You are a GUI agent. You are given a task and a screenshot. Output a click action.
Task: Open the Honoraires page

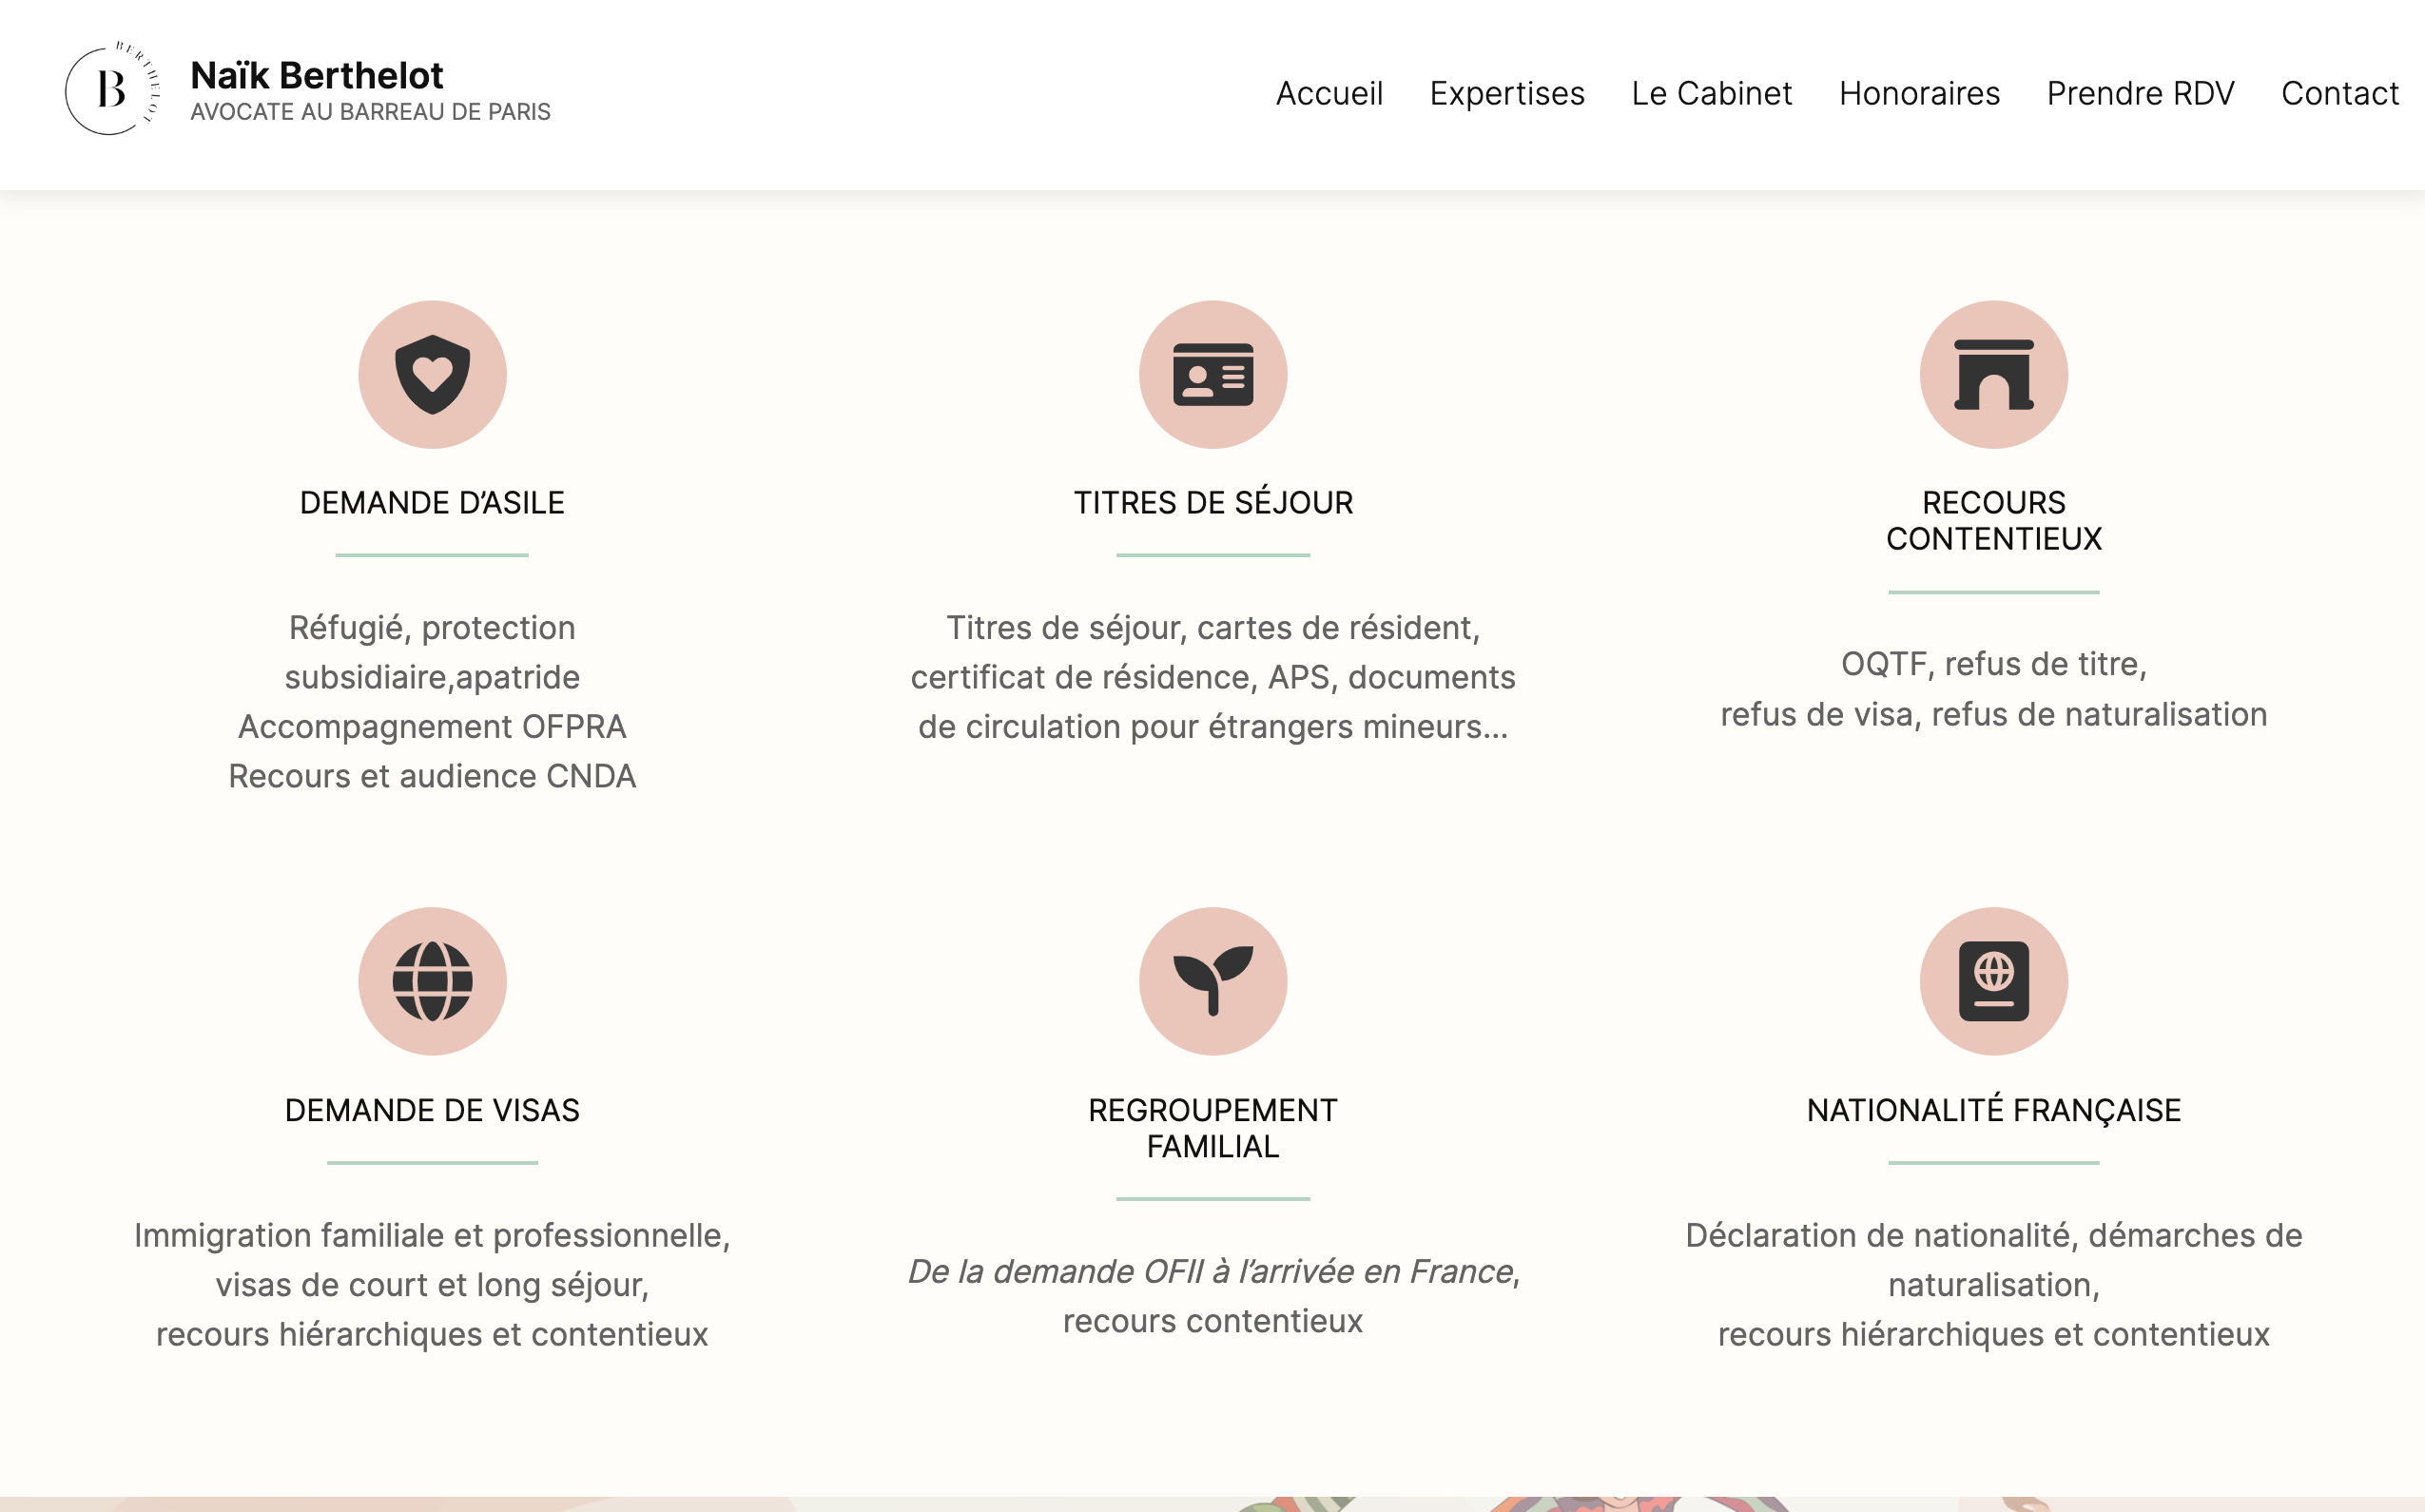(x=1919, y=93)
